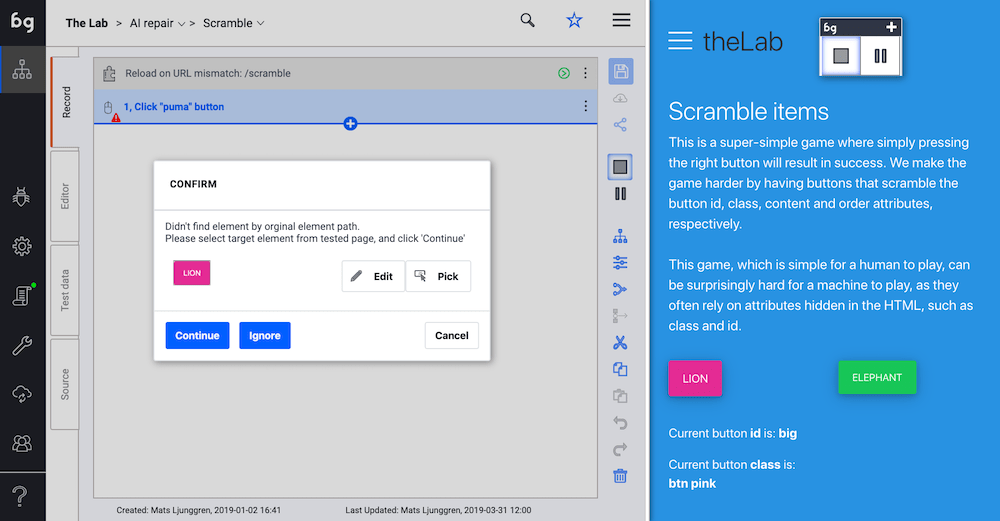Open the cloud sync sidebar icon
Screen dimensions: 1000x521
pyautogui.click(x=22, y=394)
